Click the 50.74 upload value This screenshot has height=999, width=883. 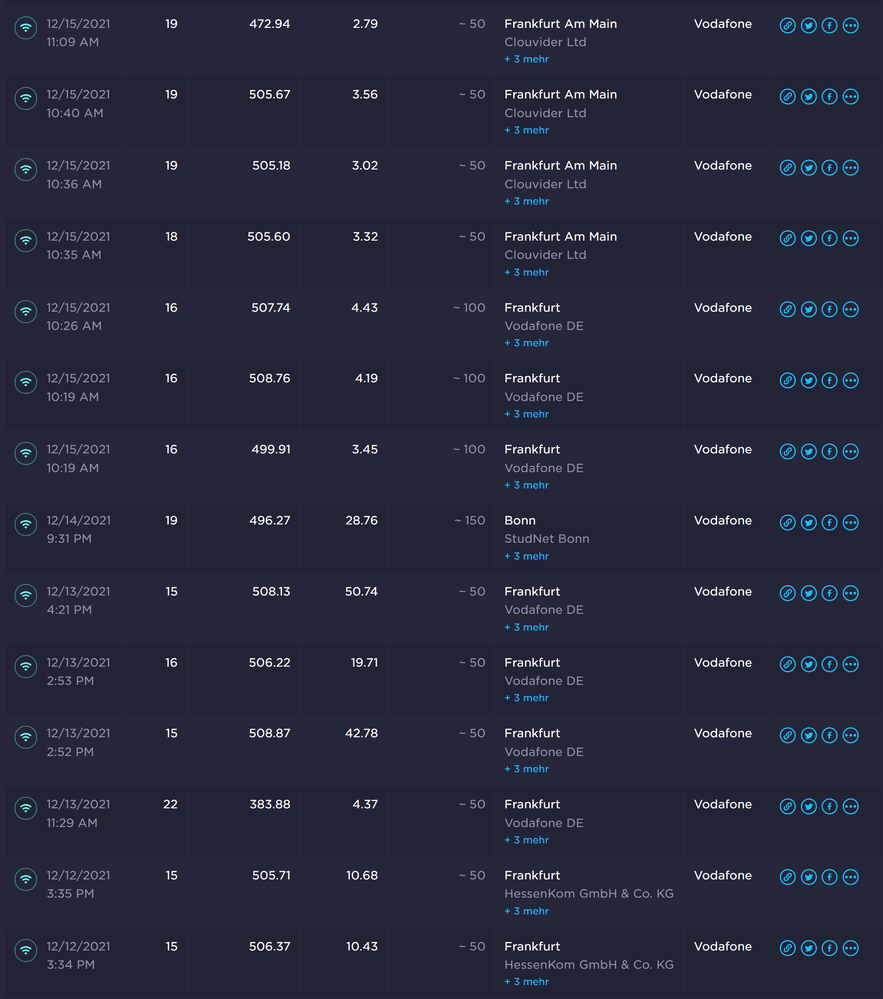coord(361,592)
